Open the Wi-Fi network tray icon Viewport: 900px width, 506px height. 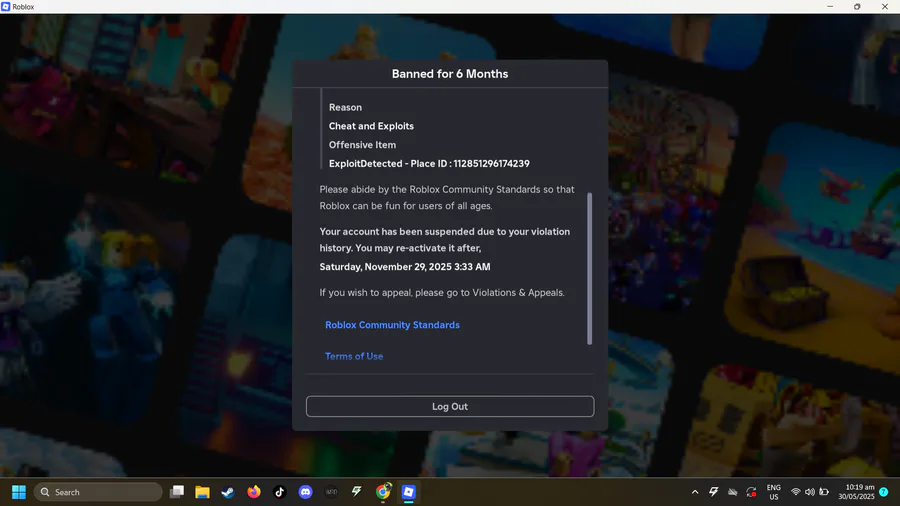pyautogui.click(x=796, y=492)
